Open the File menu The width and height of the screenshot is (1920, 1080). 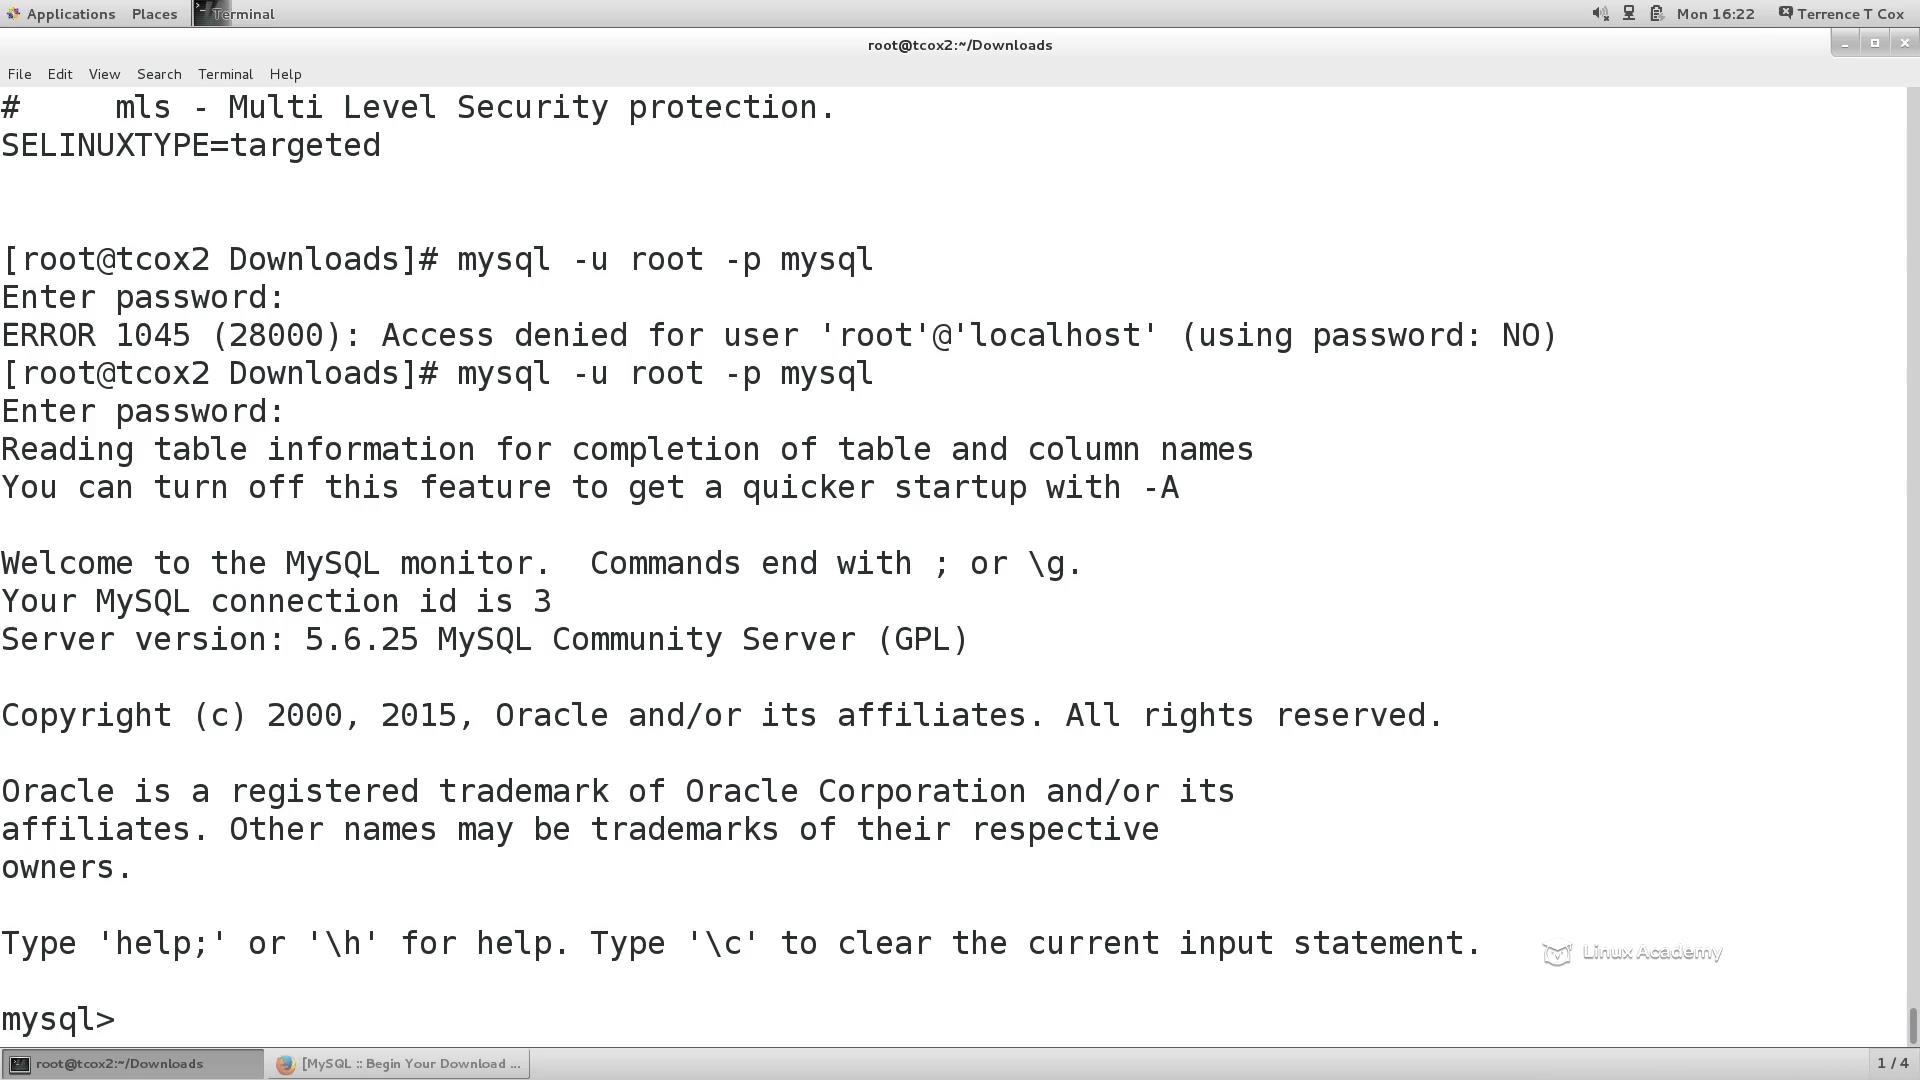point(20,73)
